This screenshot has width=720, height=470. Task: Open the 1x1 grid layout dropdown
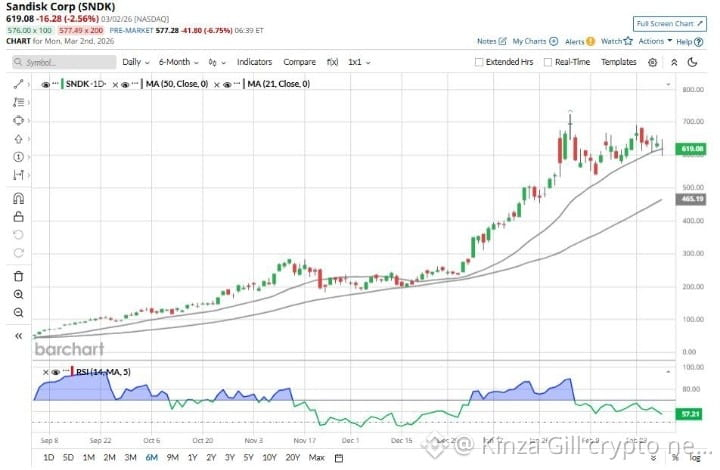point(359,62)
